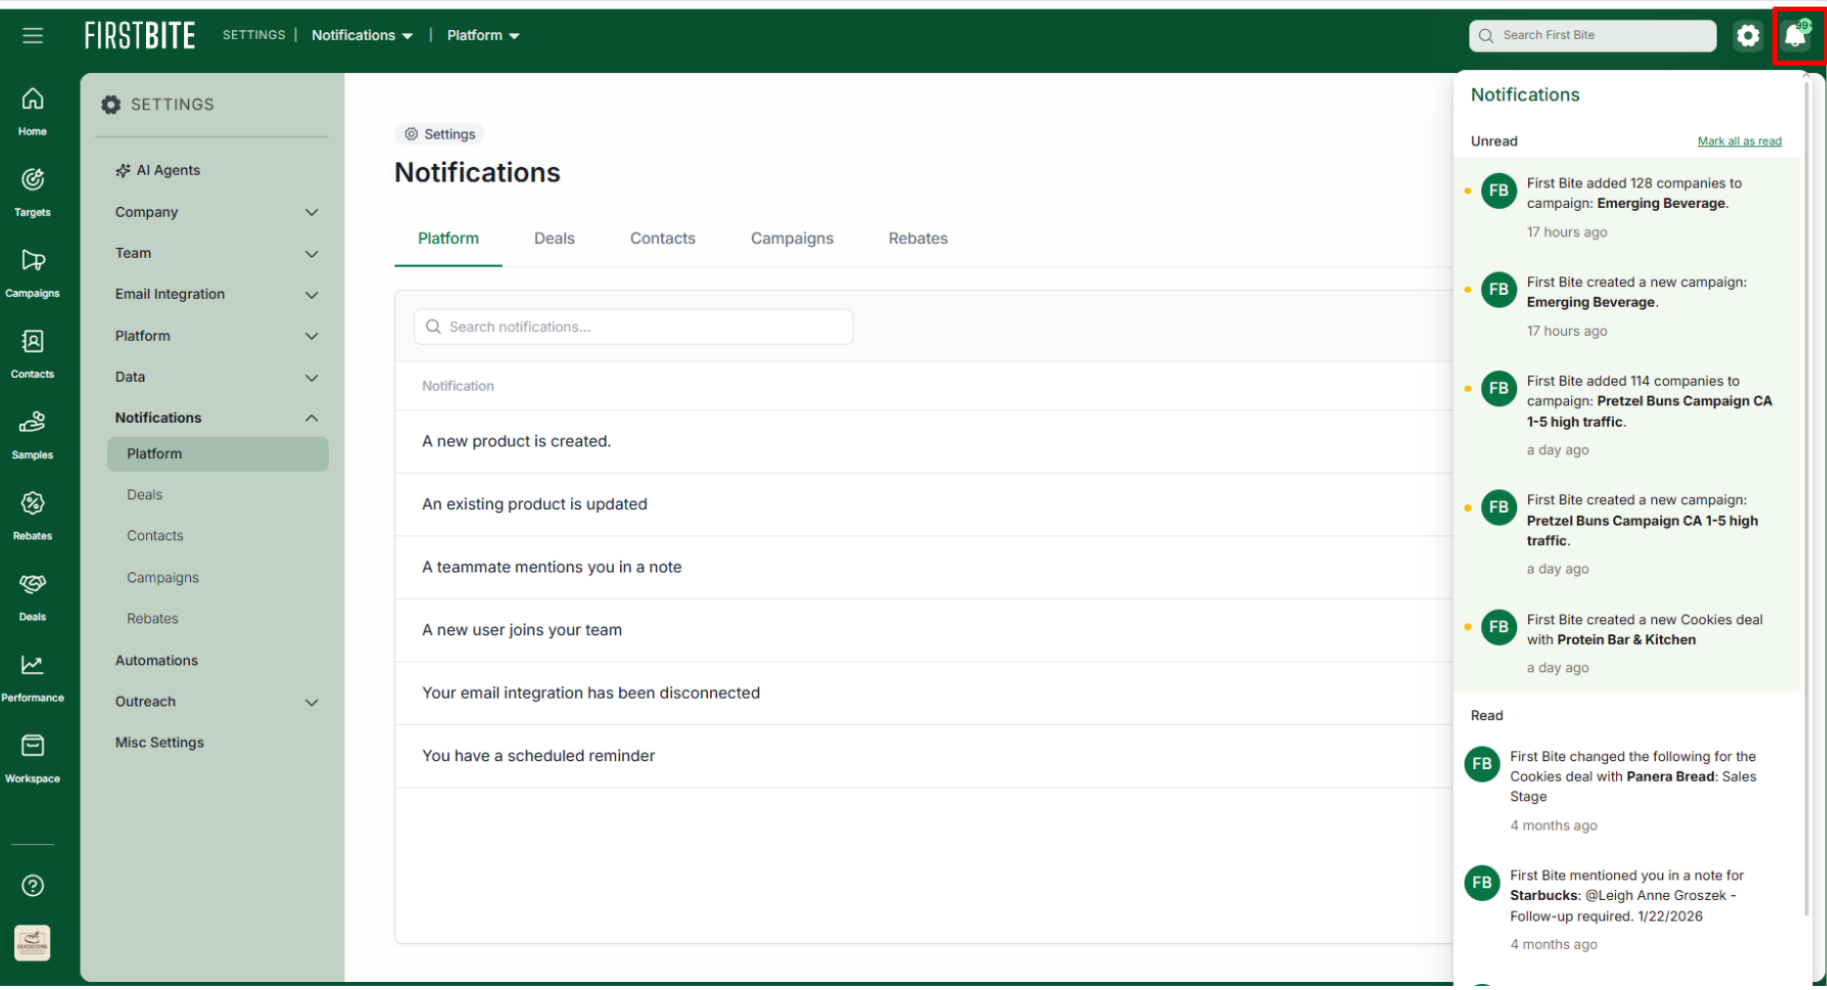1827x990 pixels.
Task: Expand the Team settings section
Action: click(x=216, y=254)
